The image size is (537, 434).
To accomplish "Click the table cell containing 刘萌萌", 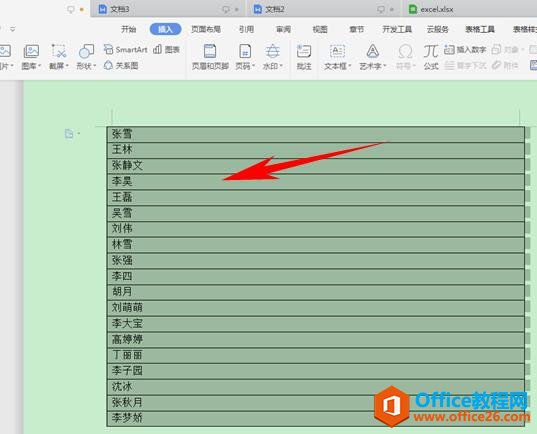I will point(315,308).
